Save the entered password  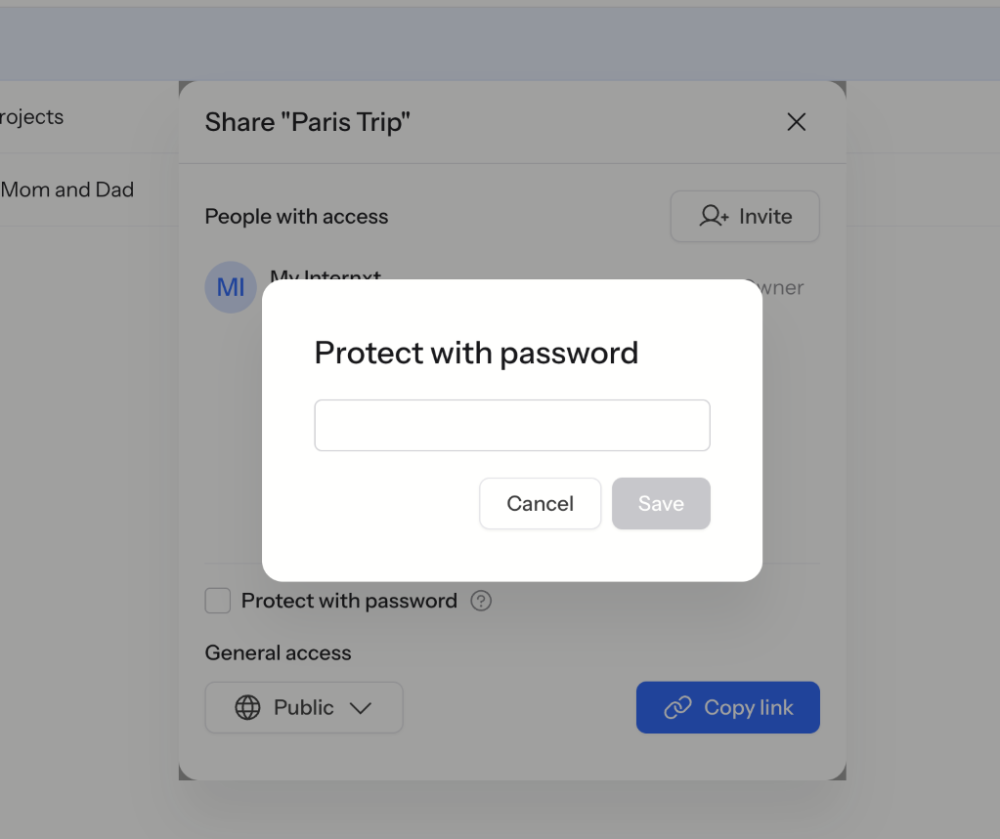(x=661, y=504)
